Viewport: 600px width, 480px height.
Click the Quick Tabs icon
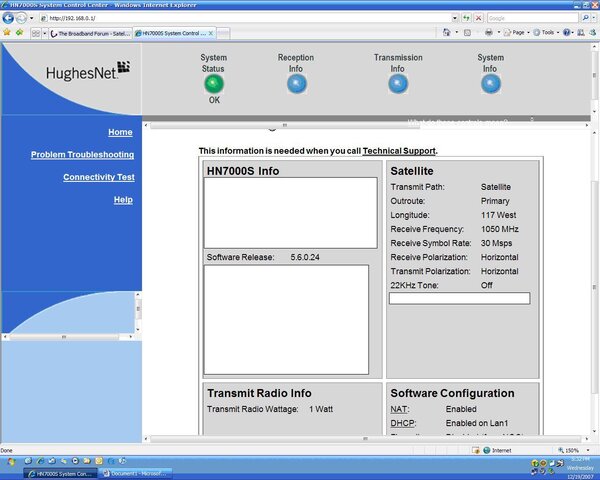click(x=36, y=34)
